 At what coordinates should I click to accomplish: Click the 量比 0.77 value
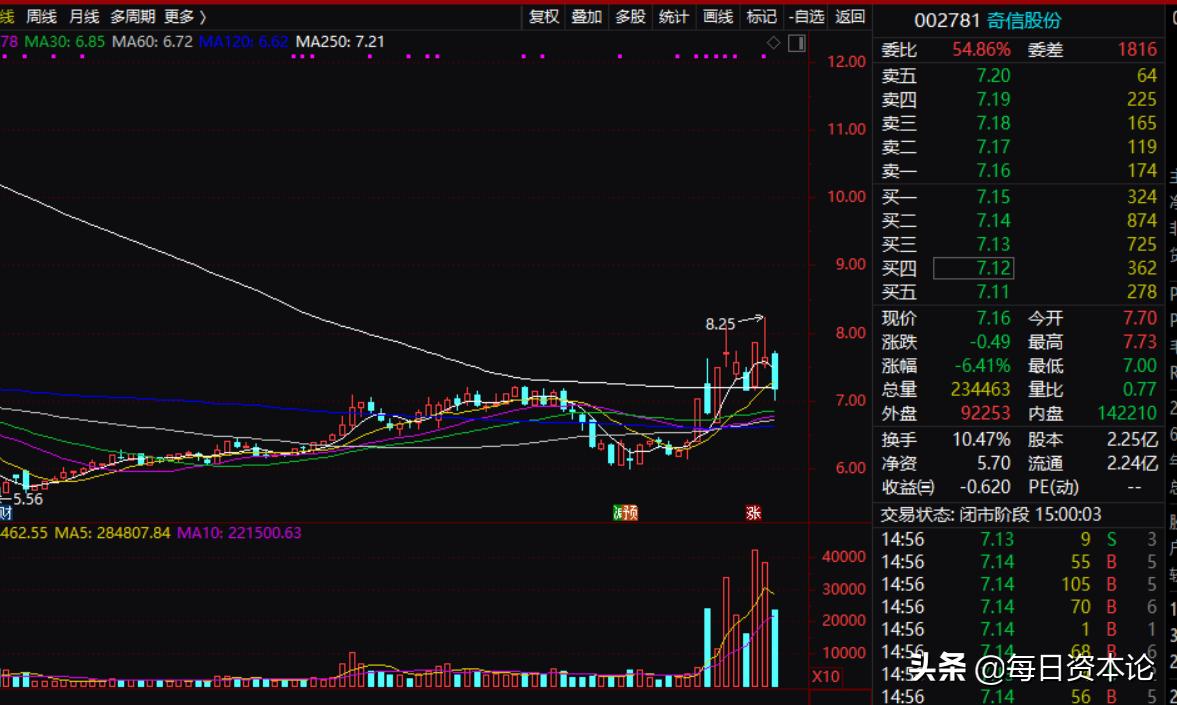tap(1140, 390)
